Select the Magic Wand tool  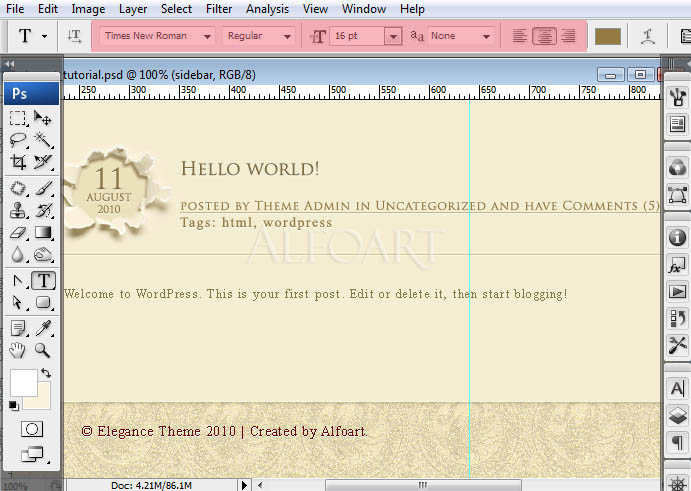pos(43,140)
